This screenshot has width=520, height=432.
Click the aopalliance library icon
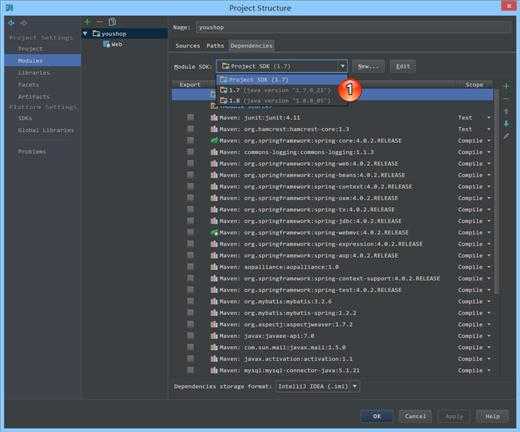(x=214, y=267)
